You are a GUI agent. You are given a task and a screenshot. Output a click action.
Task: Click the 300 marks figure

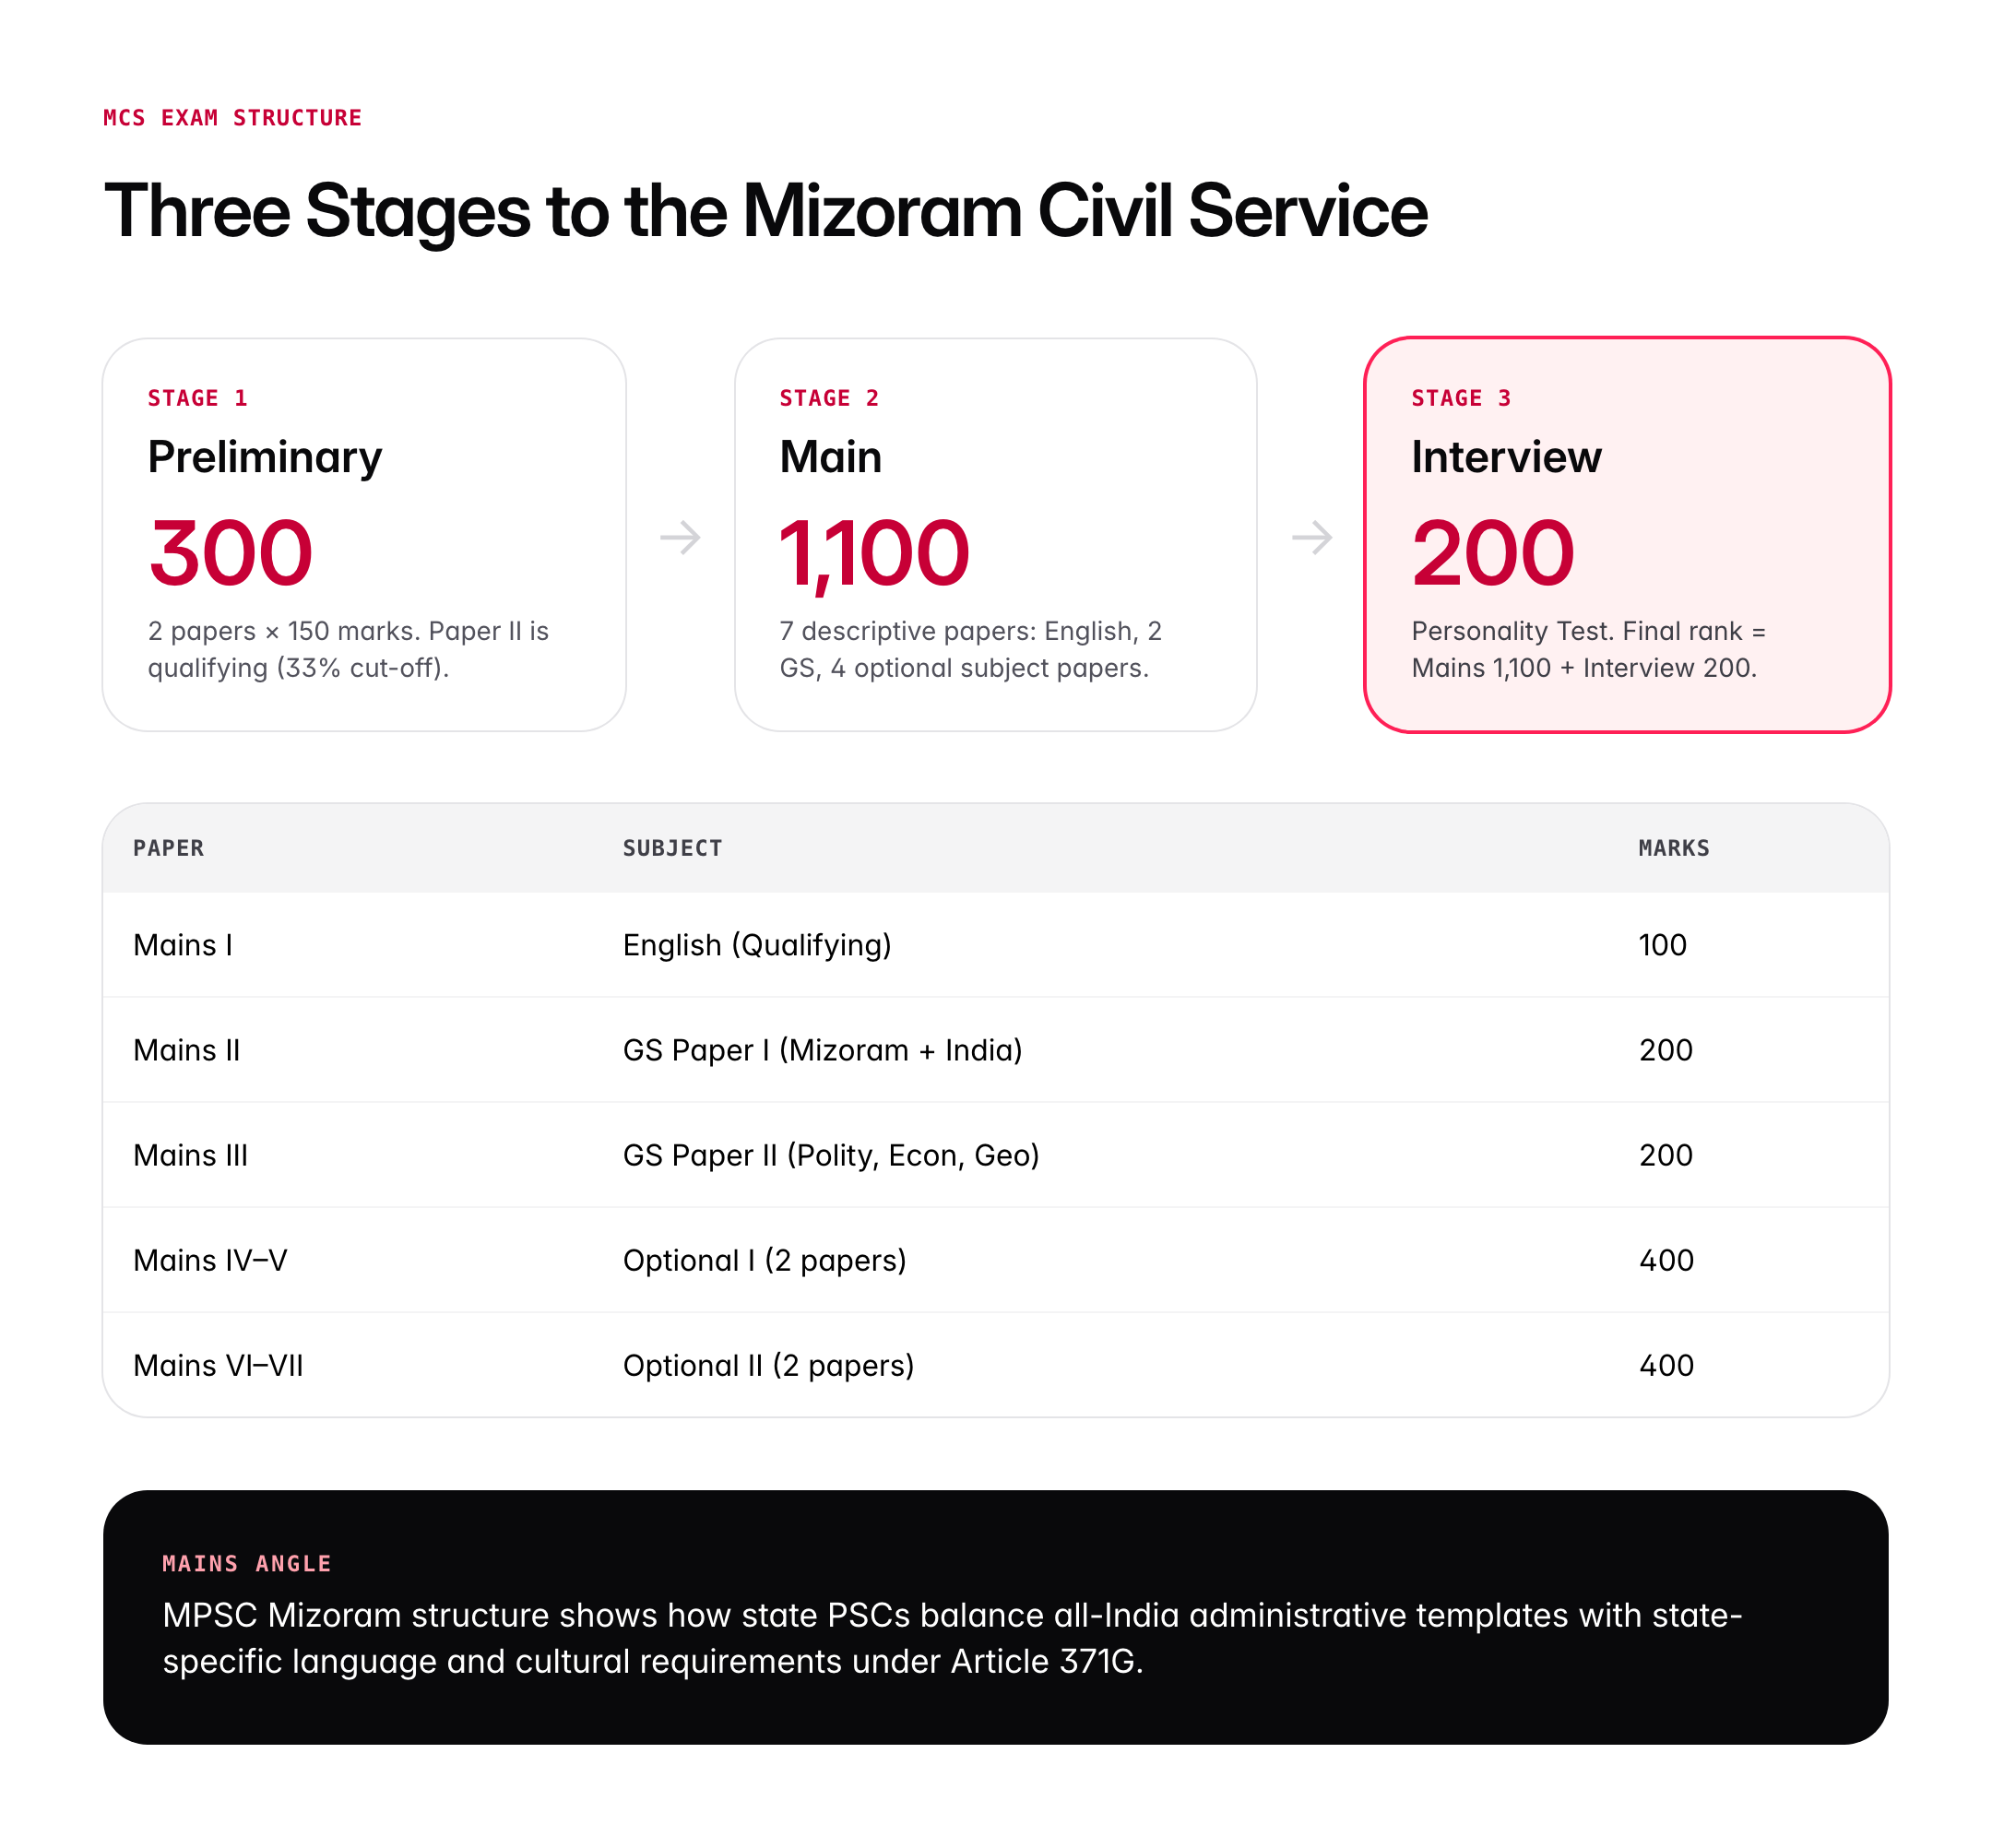[231, 552]
